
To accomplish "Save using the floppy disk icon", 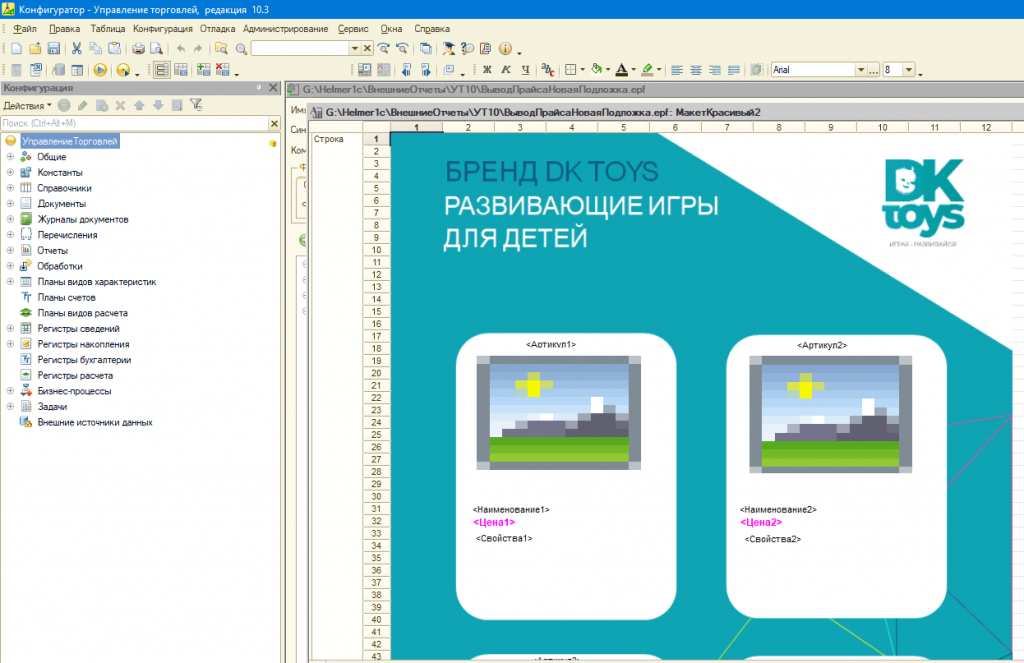I will (54, 48).
